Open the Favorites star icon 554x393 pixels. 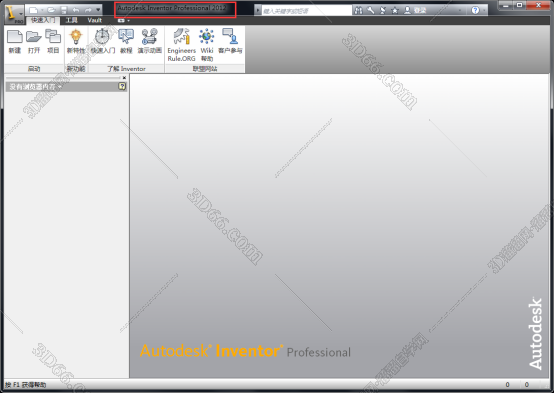click(x=395, y=10)
